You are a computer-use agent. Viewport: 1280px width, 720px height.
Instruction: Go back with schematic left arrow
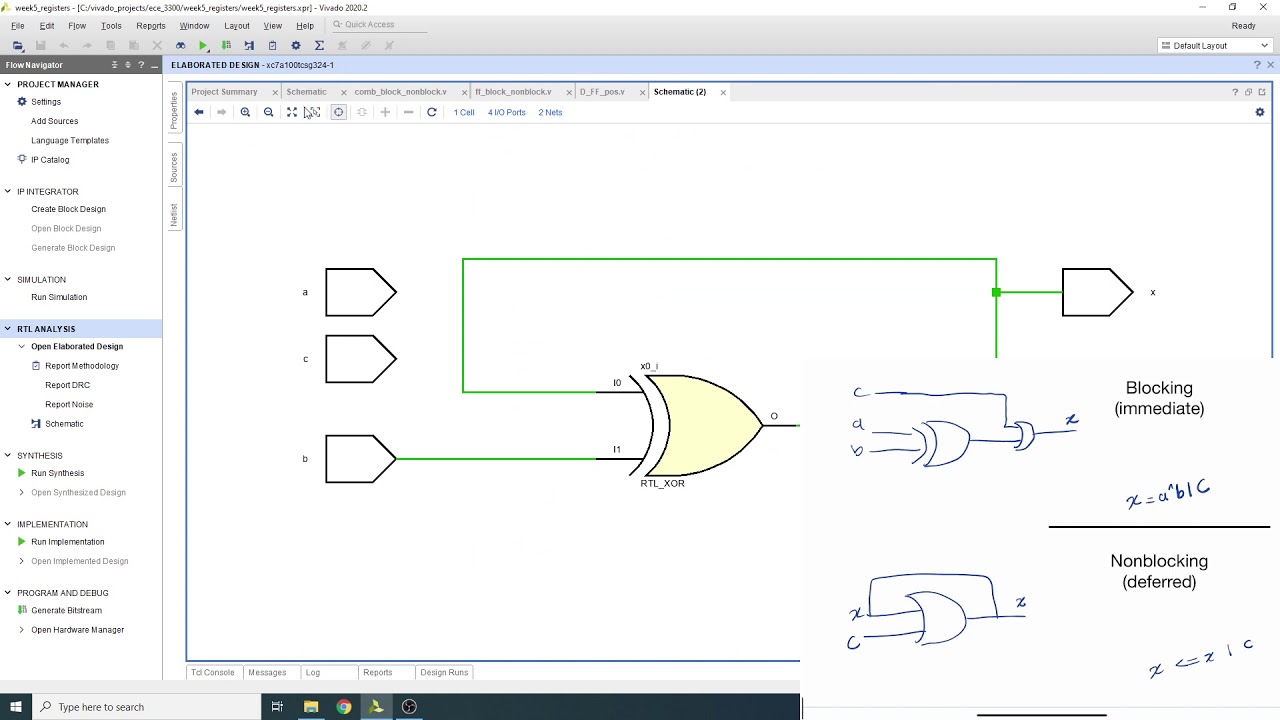pyautogui.click(x=199, y=112)
